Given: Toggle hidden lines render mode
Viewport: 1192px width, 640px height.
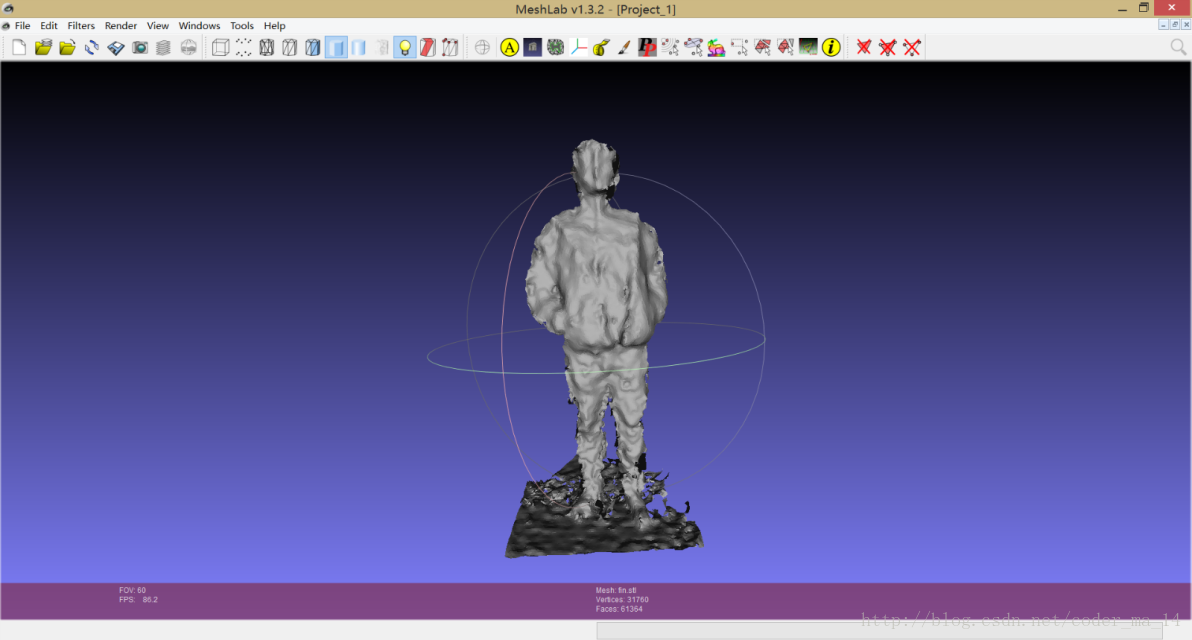Looking at the screenshot, I should 290,47.
